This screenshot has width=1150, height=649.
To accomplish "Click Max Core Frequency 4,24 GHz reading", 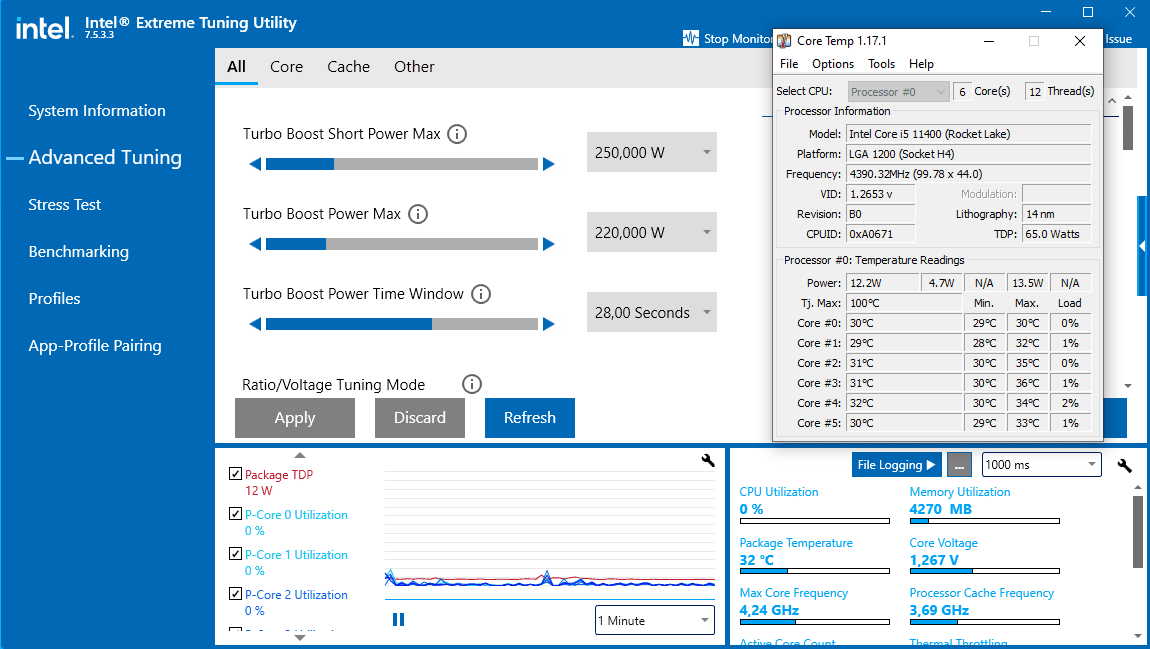I will (769, 610).
